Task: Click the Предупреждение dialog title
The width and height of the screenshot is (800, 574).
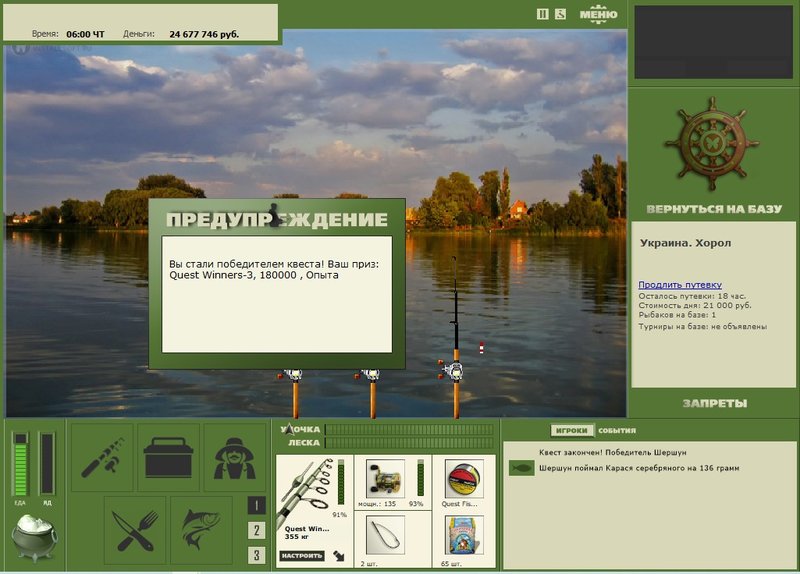Action: [x=277, y=219]
